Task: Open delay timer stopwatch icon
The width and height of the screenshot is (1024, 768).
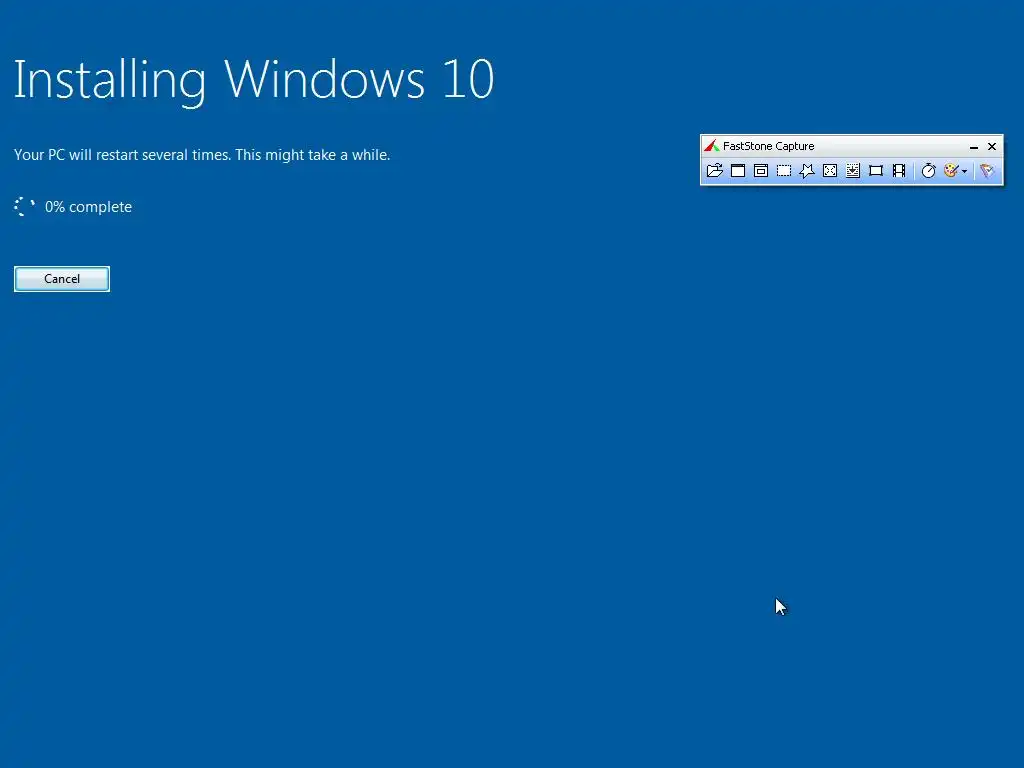Action: click(929, 170)
